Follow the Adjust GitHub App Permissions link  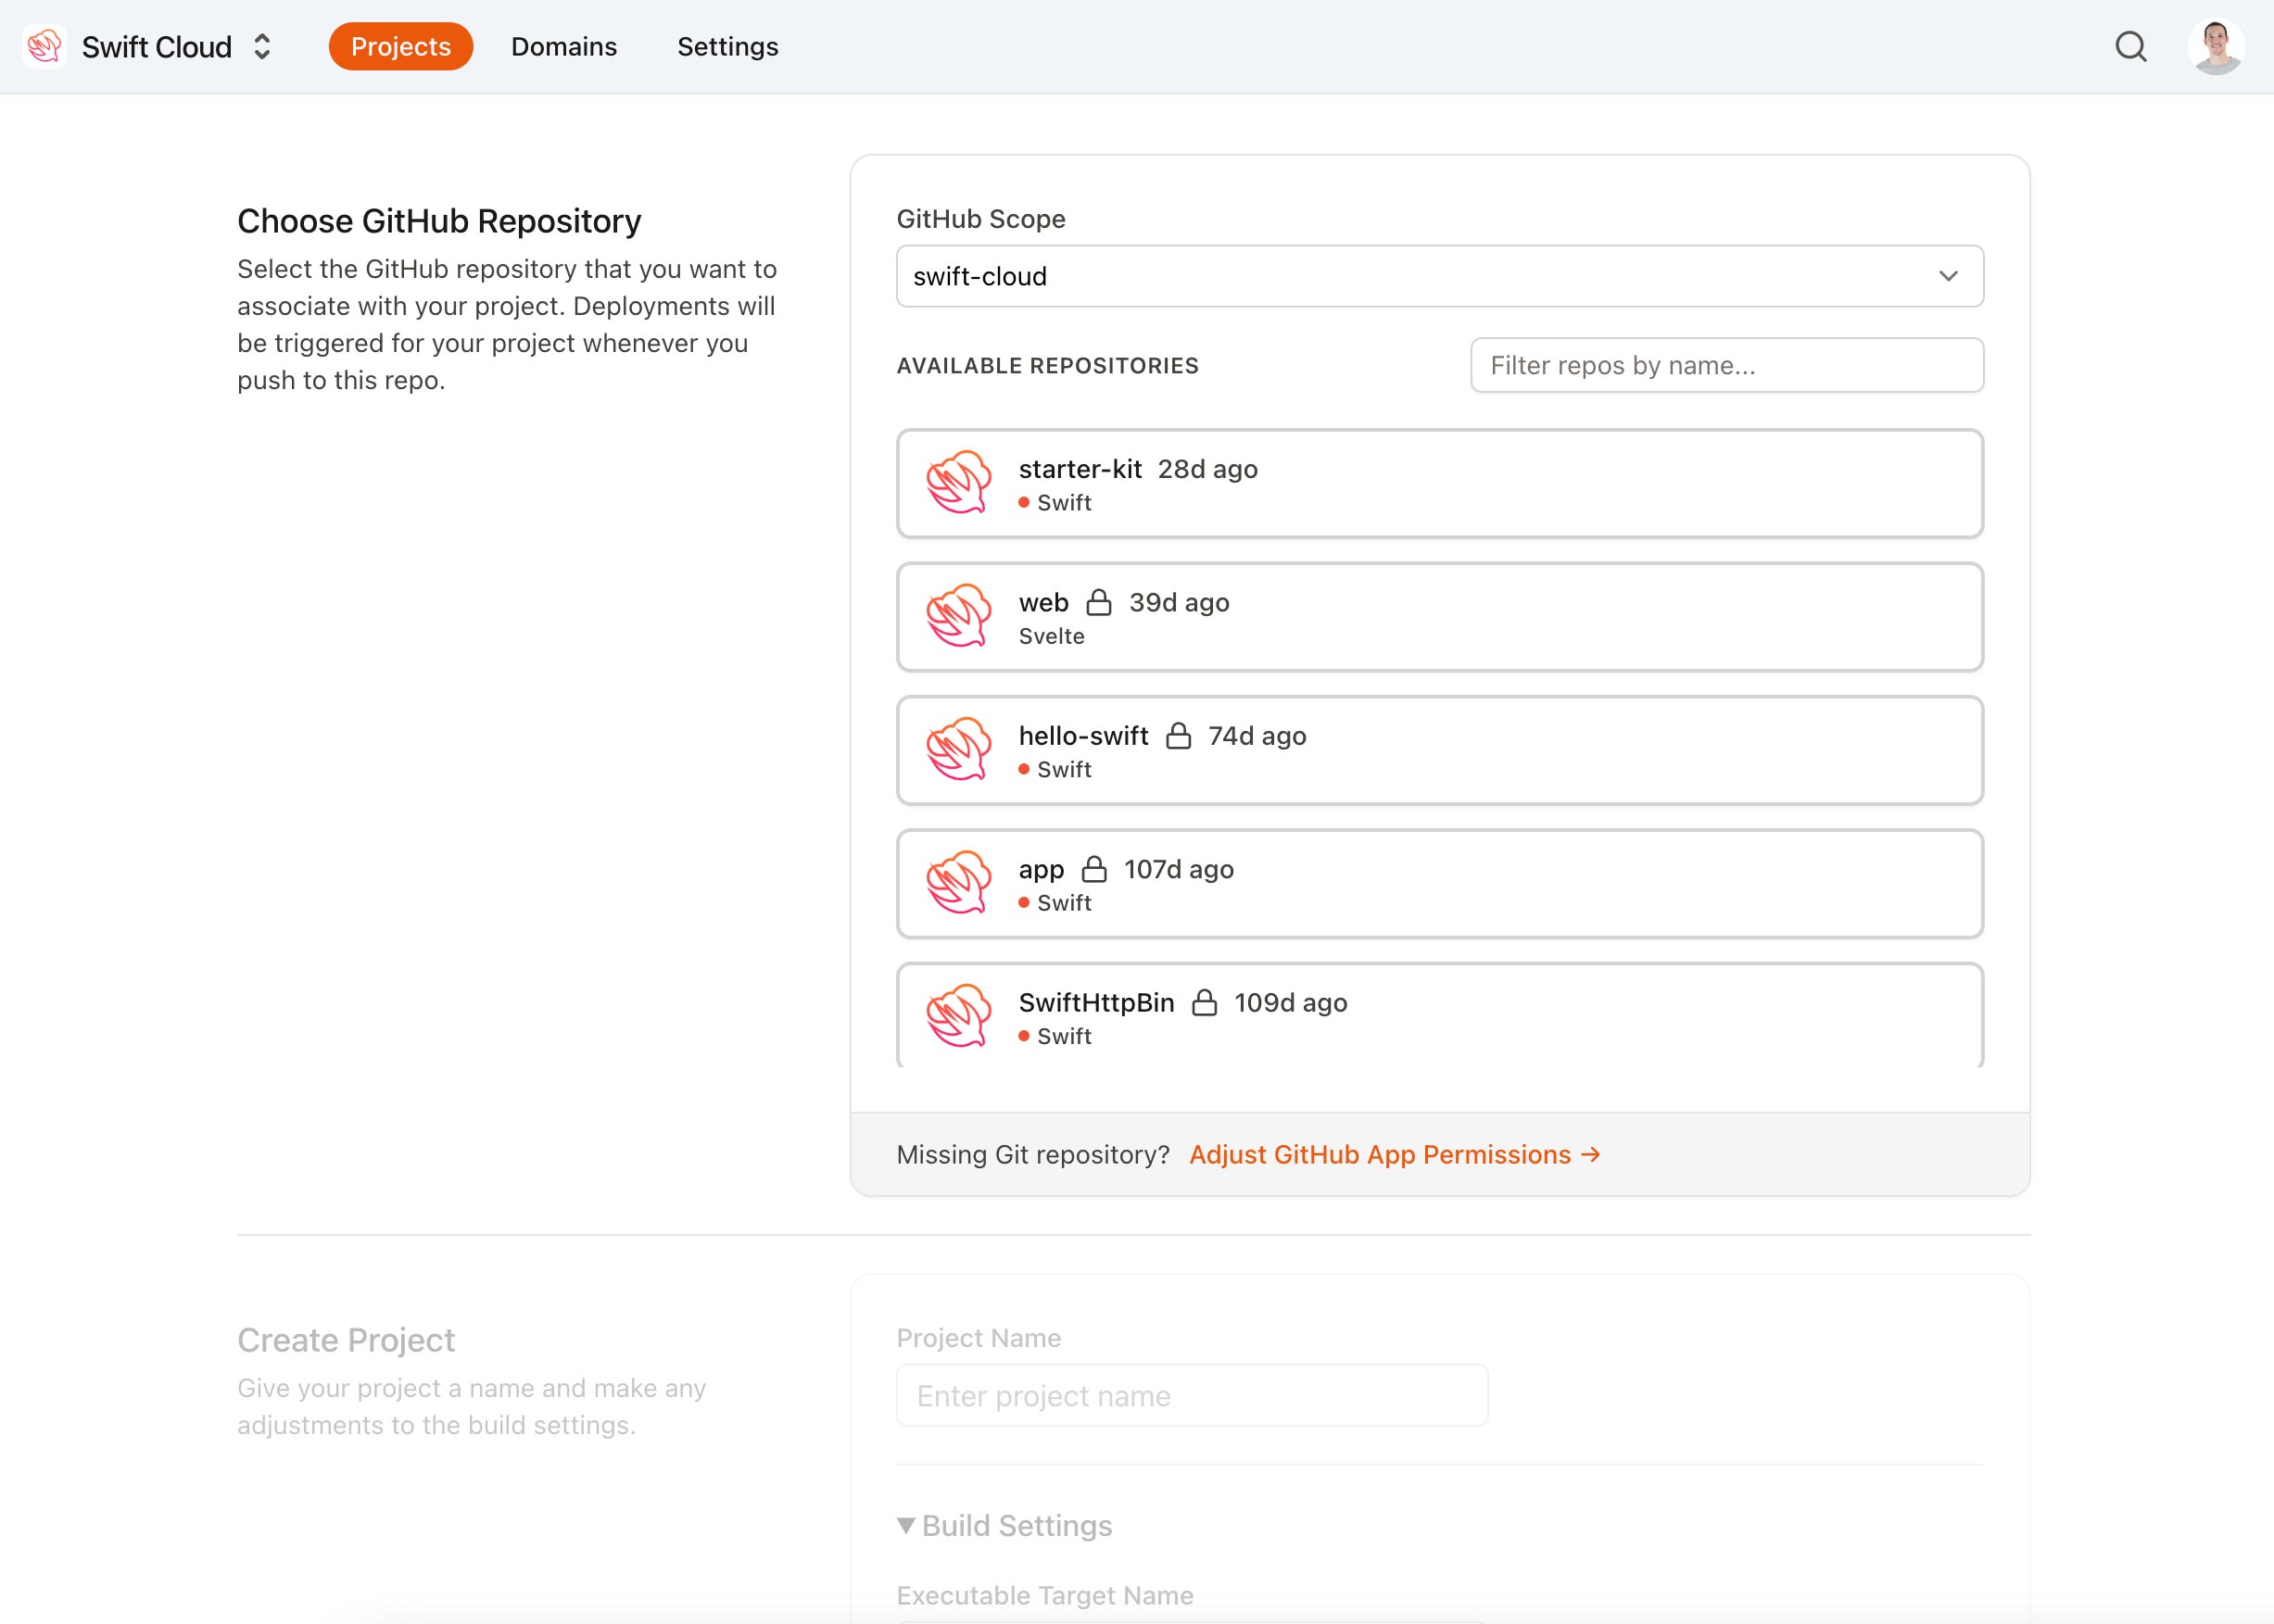1393,1154
